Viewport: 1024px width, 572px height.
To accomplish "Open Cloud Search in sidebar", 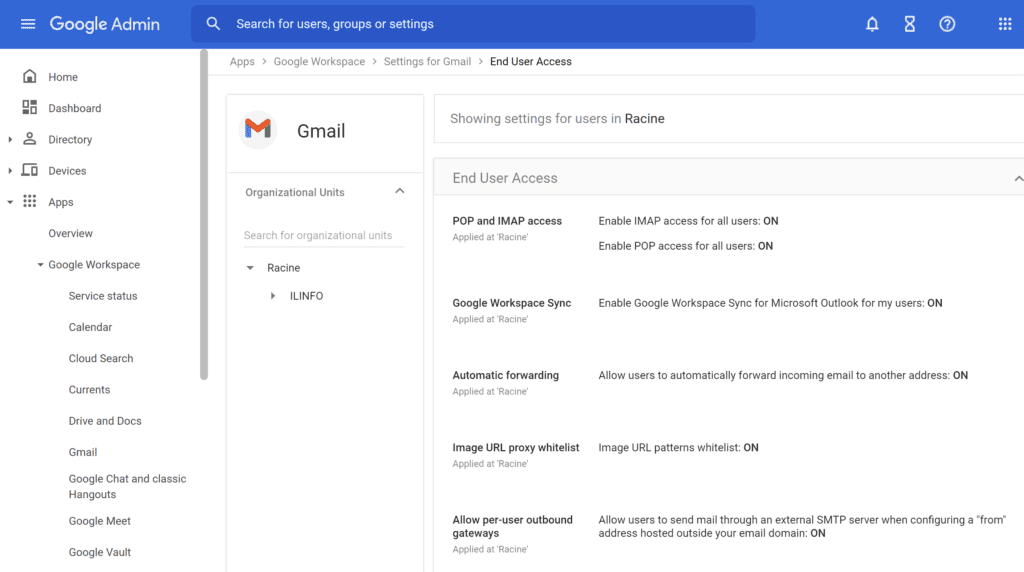I will (x=101, y=358).
